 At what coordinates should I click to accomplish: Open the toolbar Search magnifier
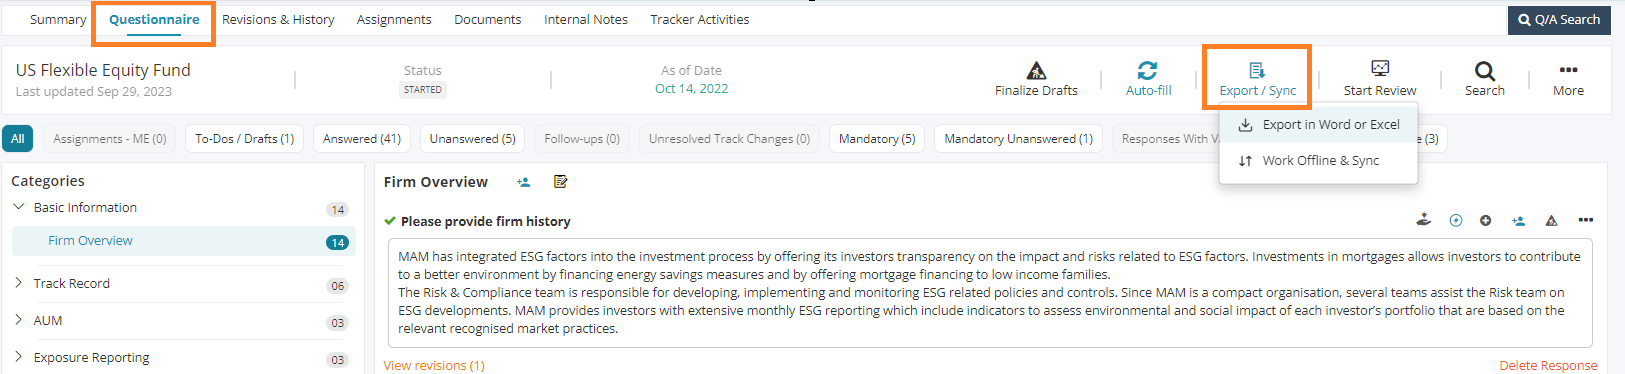pyautogui.click(x=1485, y=71)
